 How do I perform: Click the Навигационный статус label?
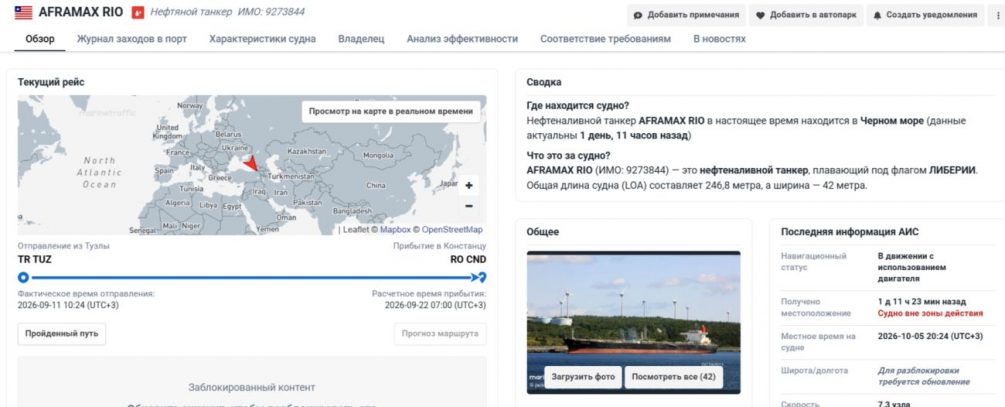[x=813, y=262]
